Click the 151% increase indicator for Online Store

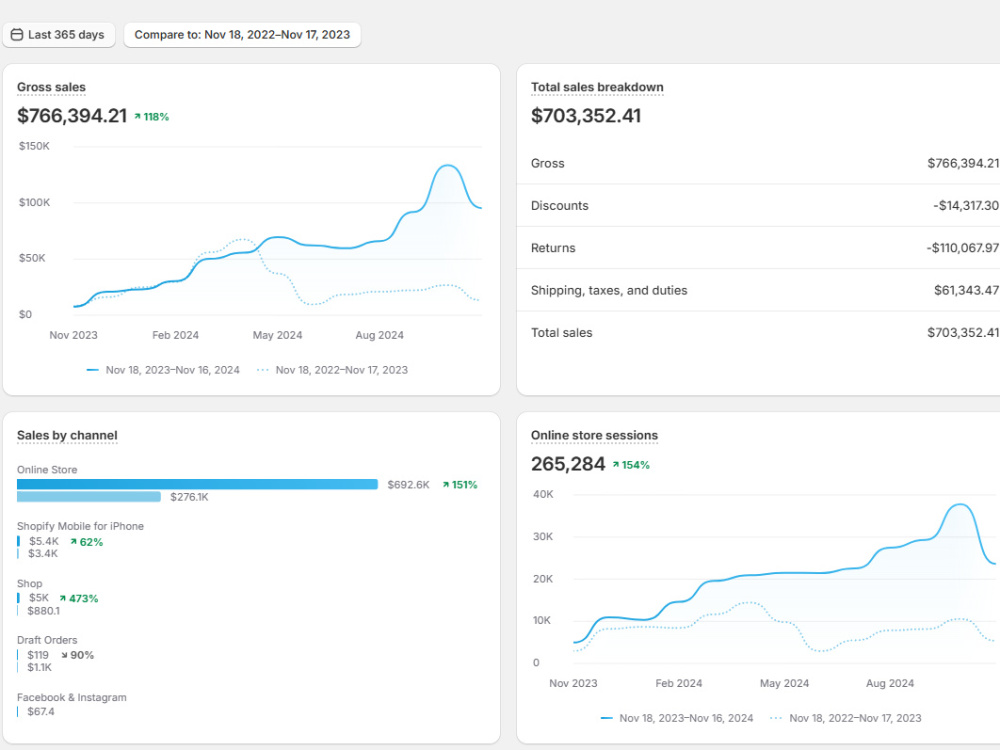coord(460,485)
